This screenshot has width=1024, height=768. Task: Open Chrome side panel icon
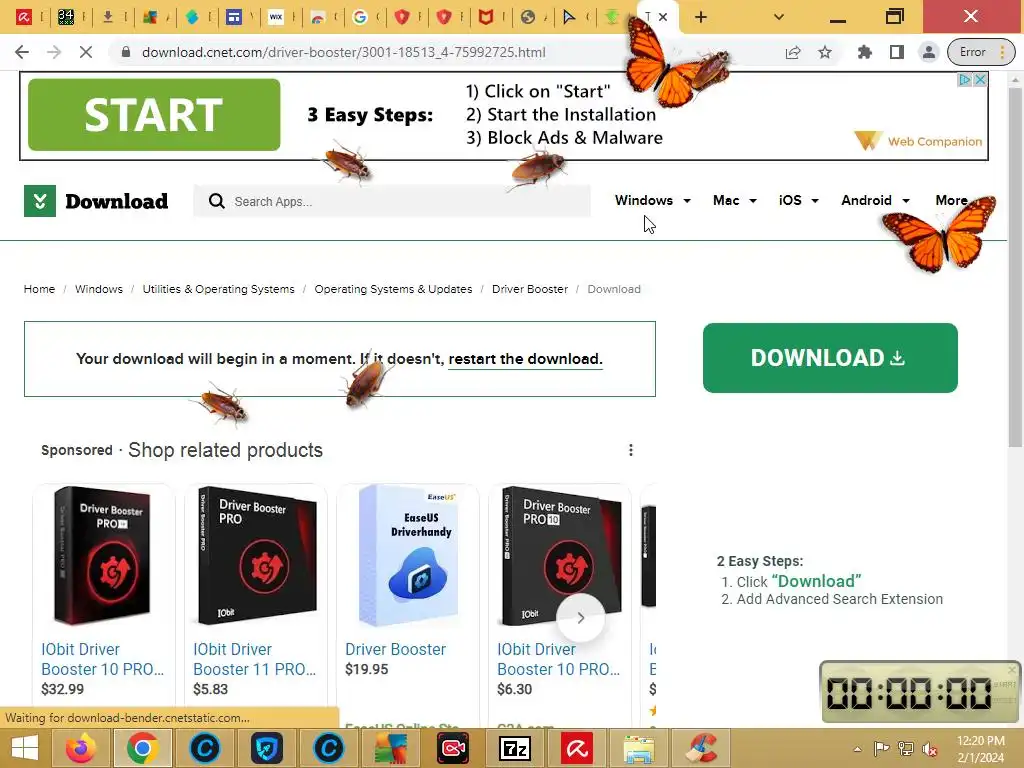pos(897,52)
